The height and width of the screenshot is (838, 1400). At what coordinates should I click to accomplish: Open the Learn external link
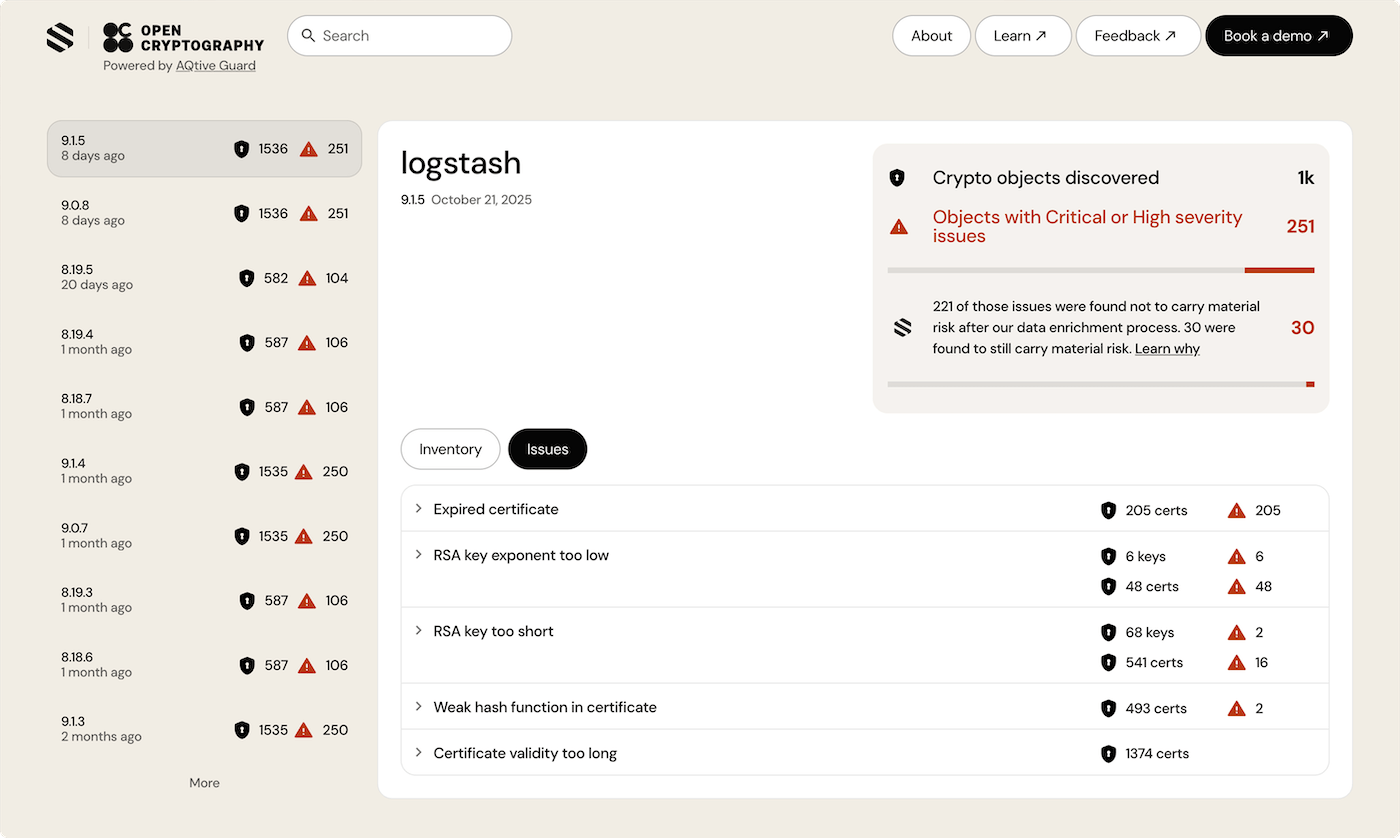(x=1023, y=36)
